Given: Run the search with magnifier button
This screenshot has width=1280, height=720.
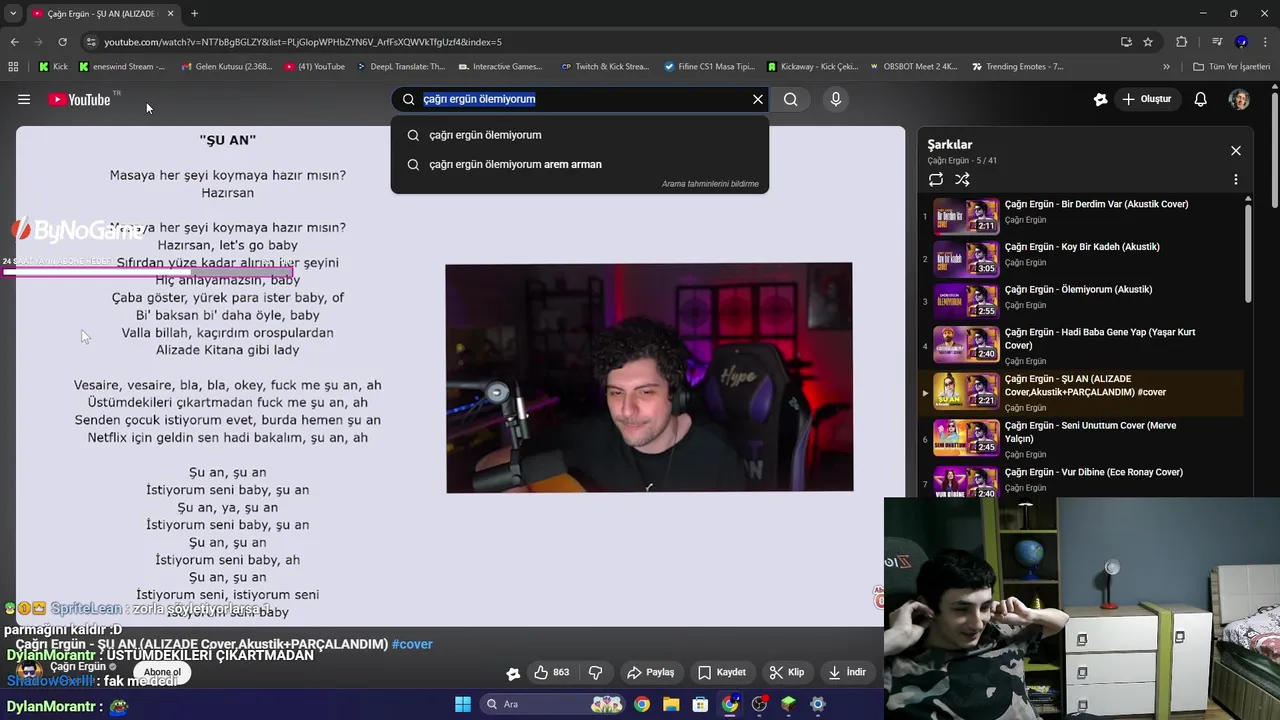Looking at the screenshot, I should [x=790, y=99].
